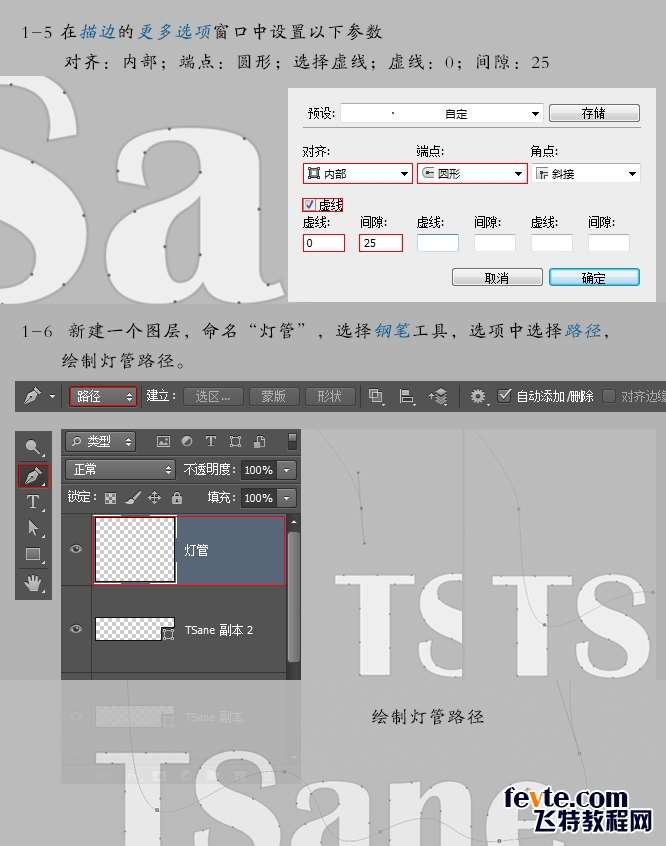Click the 存储 save button

pyautogui.click(x=594, y=113)
